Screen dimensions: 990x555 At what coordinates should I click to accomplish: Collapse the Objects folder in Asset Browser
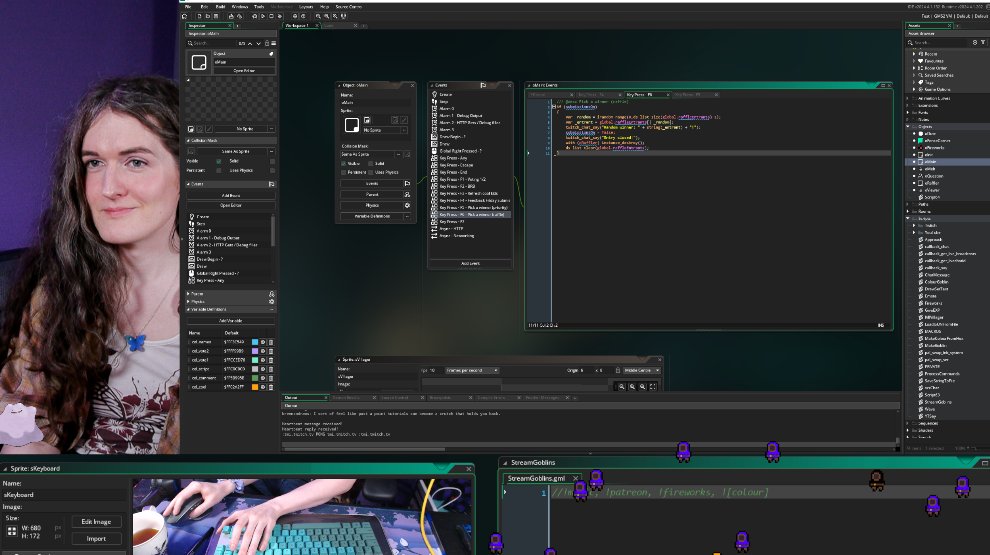[909, 126]
